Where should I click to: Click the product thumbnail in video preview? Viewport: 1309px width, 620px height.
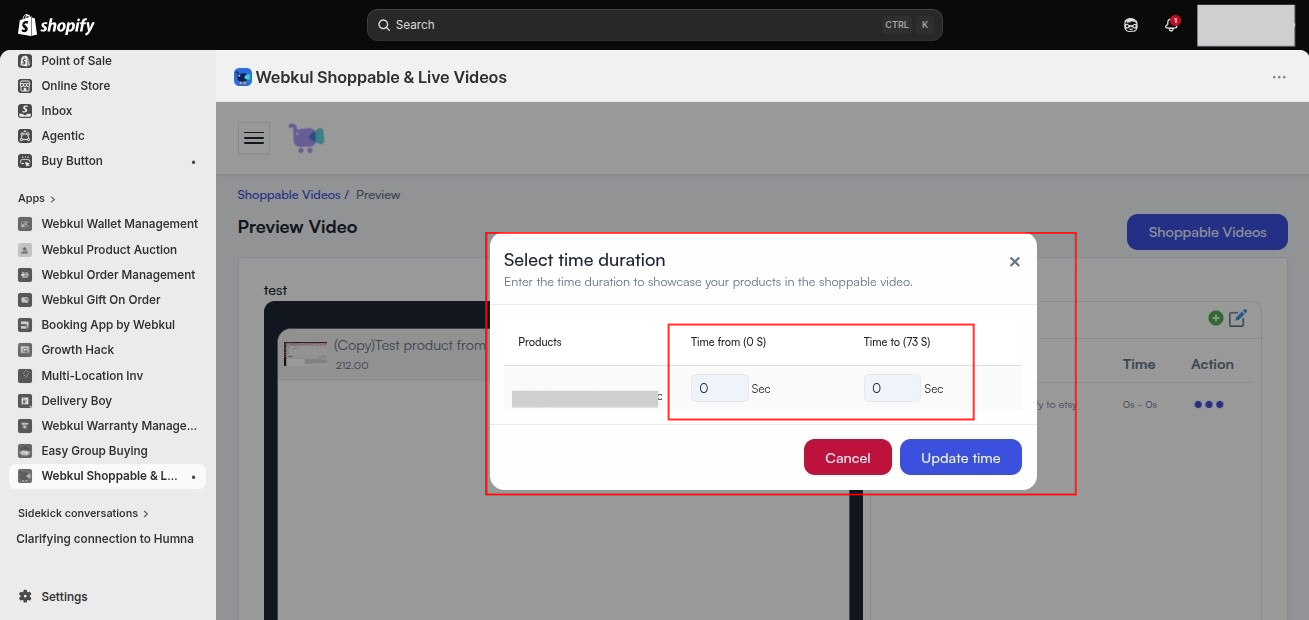tap(305, 355)
